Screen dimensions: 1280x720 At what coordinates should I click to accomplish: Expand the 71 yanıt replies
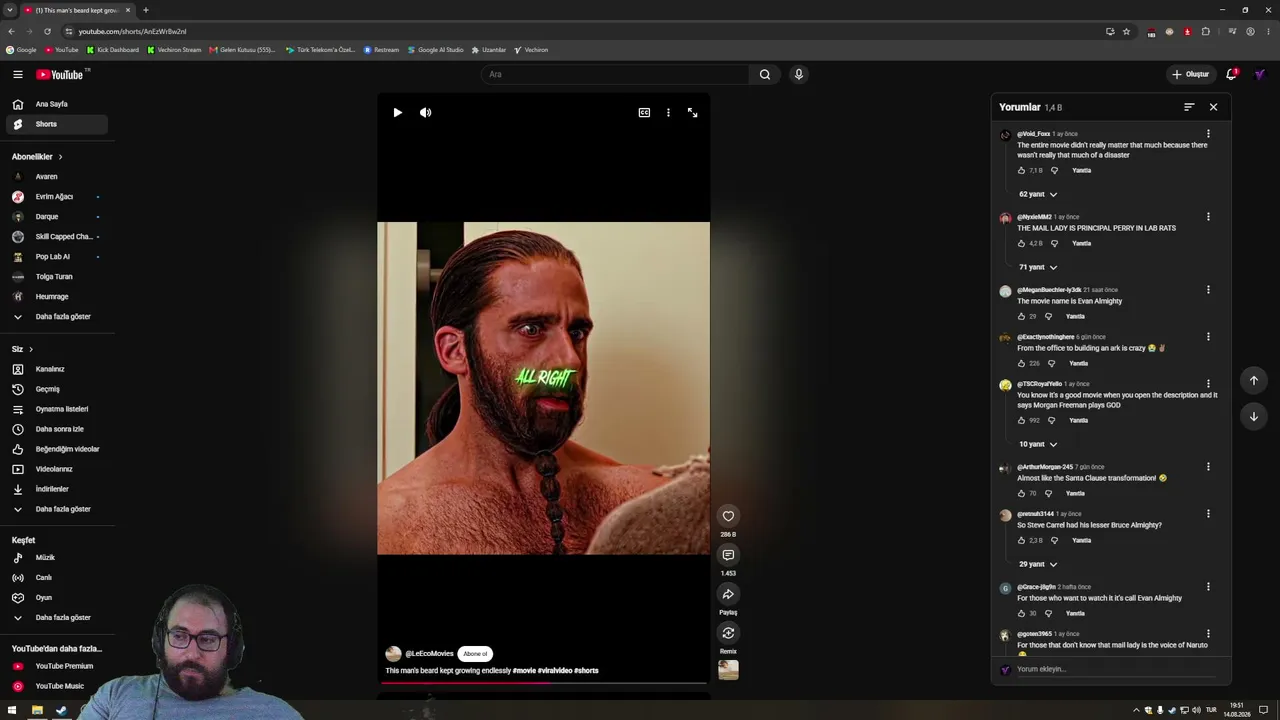tap(1038, 267)
